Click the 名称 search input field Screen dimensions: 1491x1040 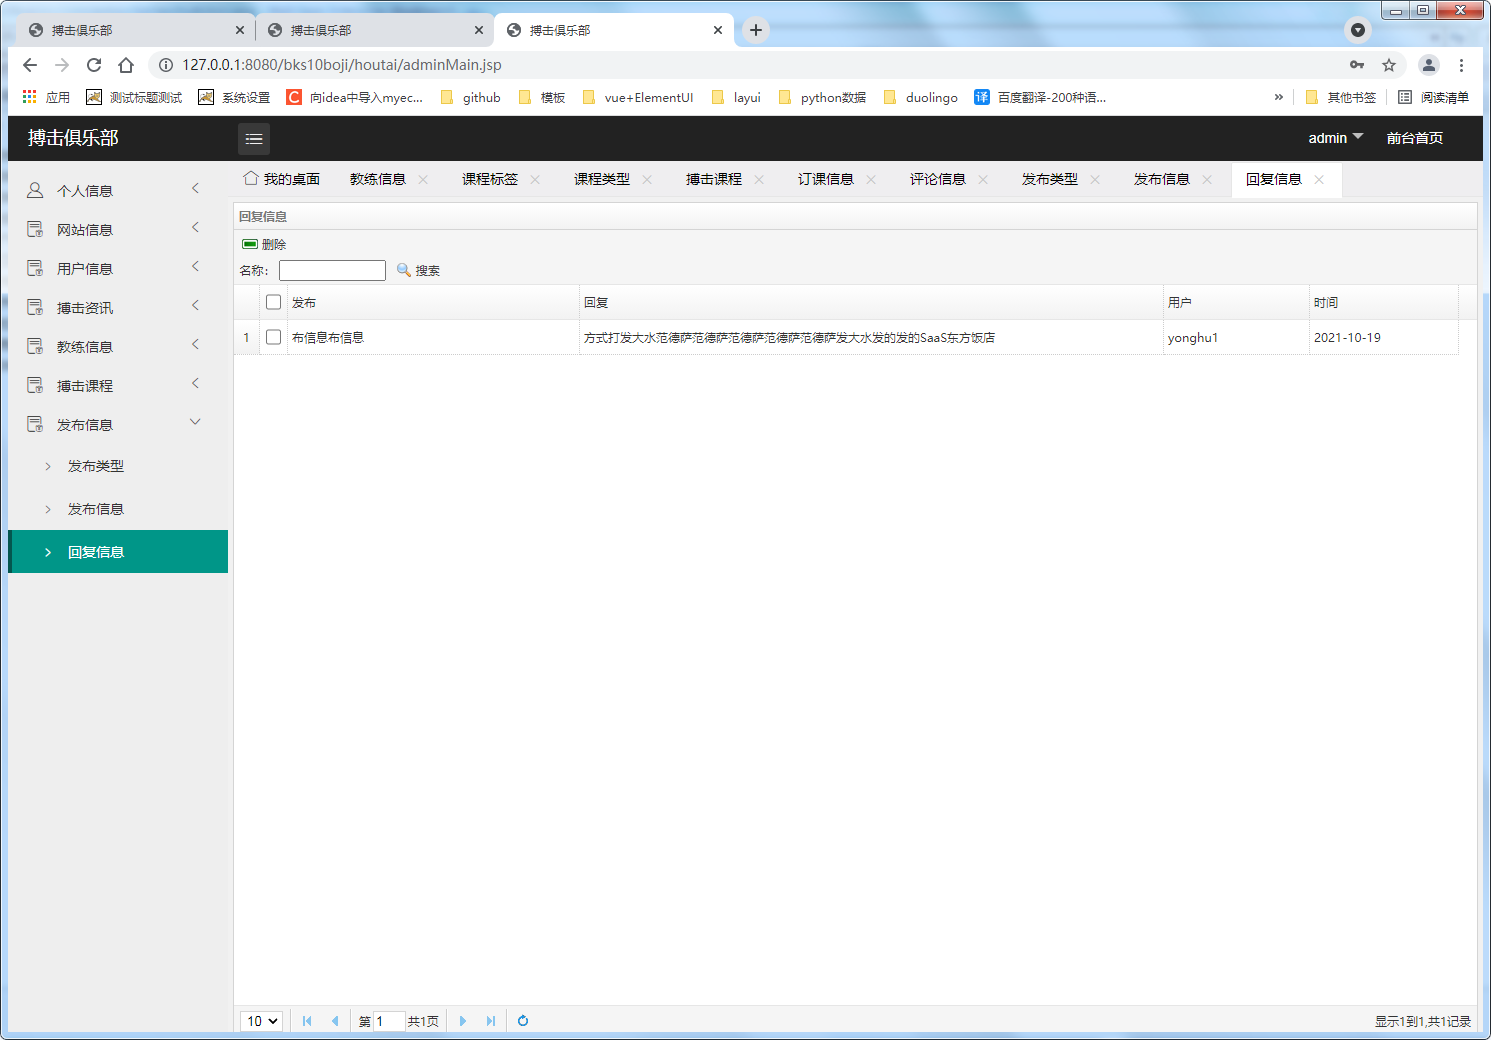coord(332,270)
